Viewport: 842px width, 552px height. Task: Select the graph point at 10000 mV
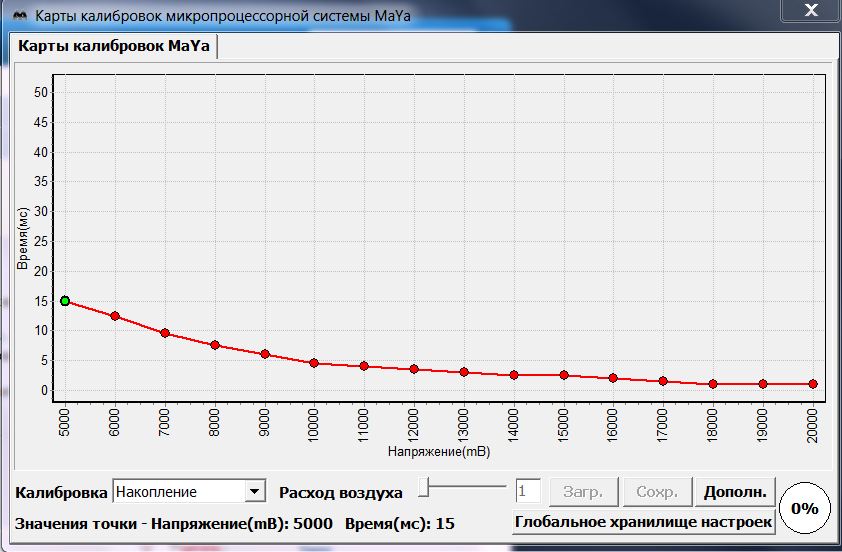click(314, 363)
